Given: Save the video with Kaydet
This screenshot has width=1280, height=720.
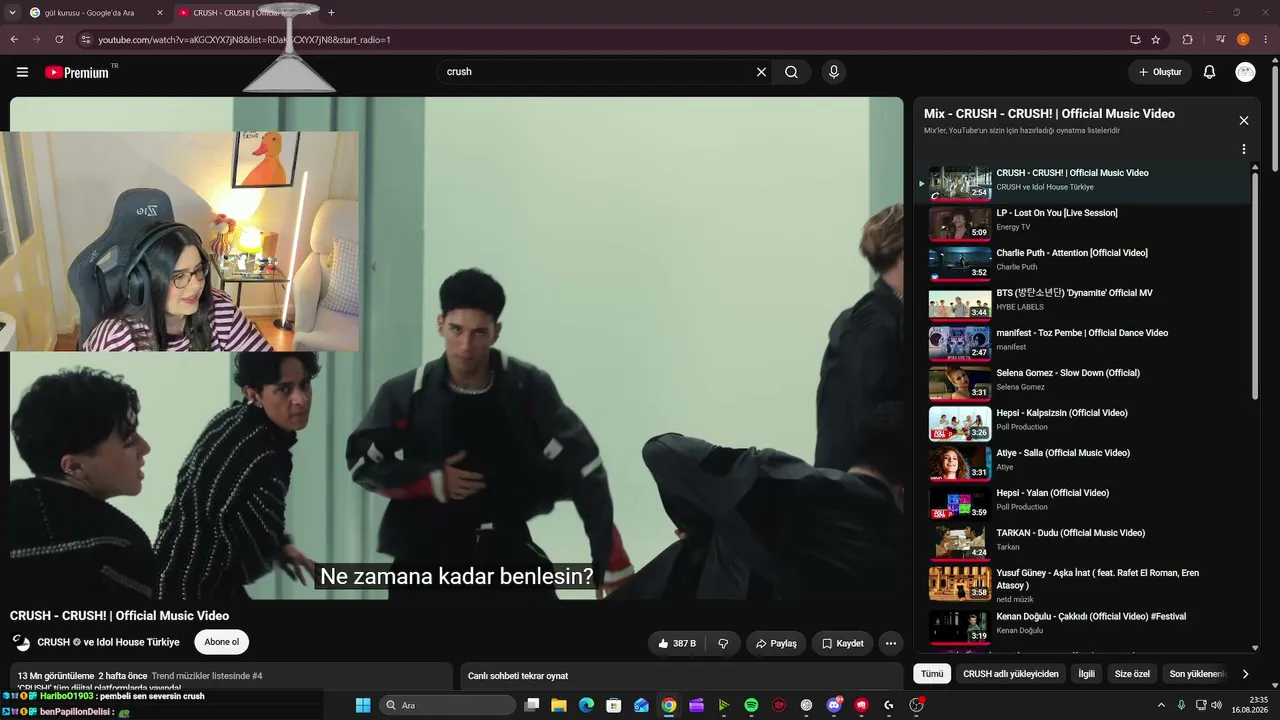Looking at the screenshot, I should pos(842,643).
